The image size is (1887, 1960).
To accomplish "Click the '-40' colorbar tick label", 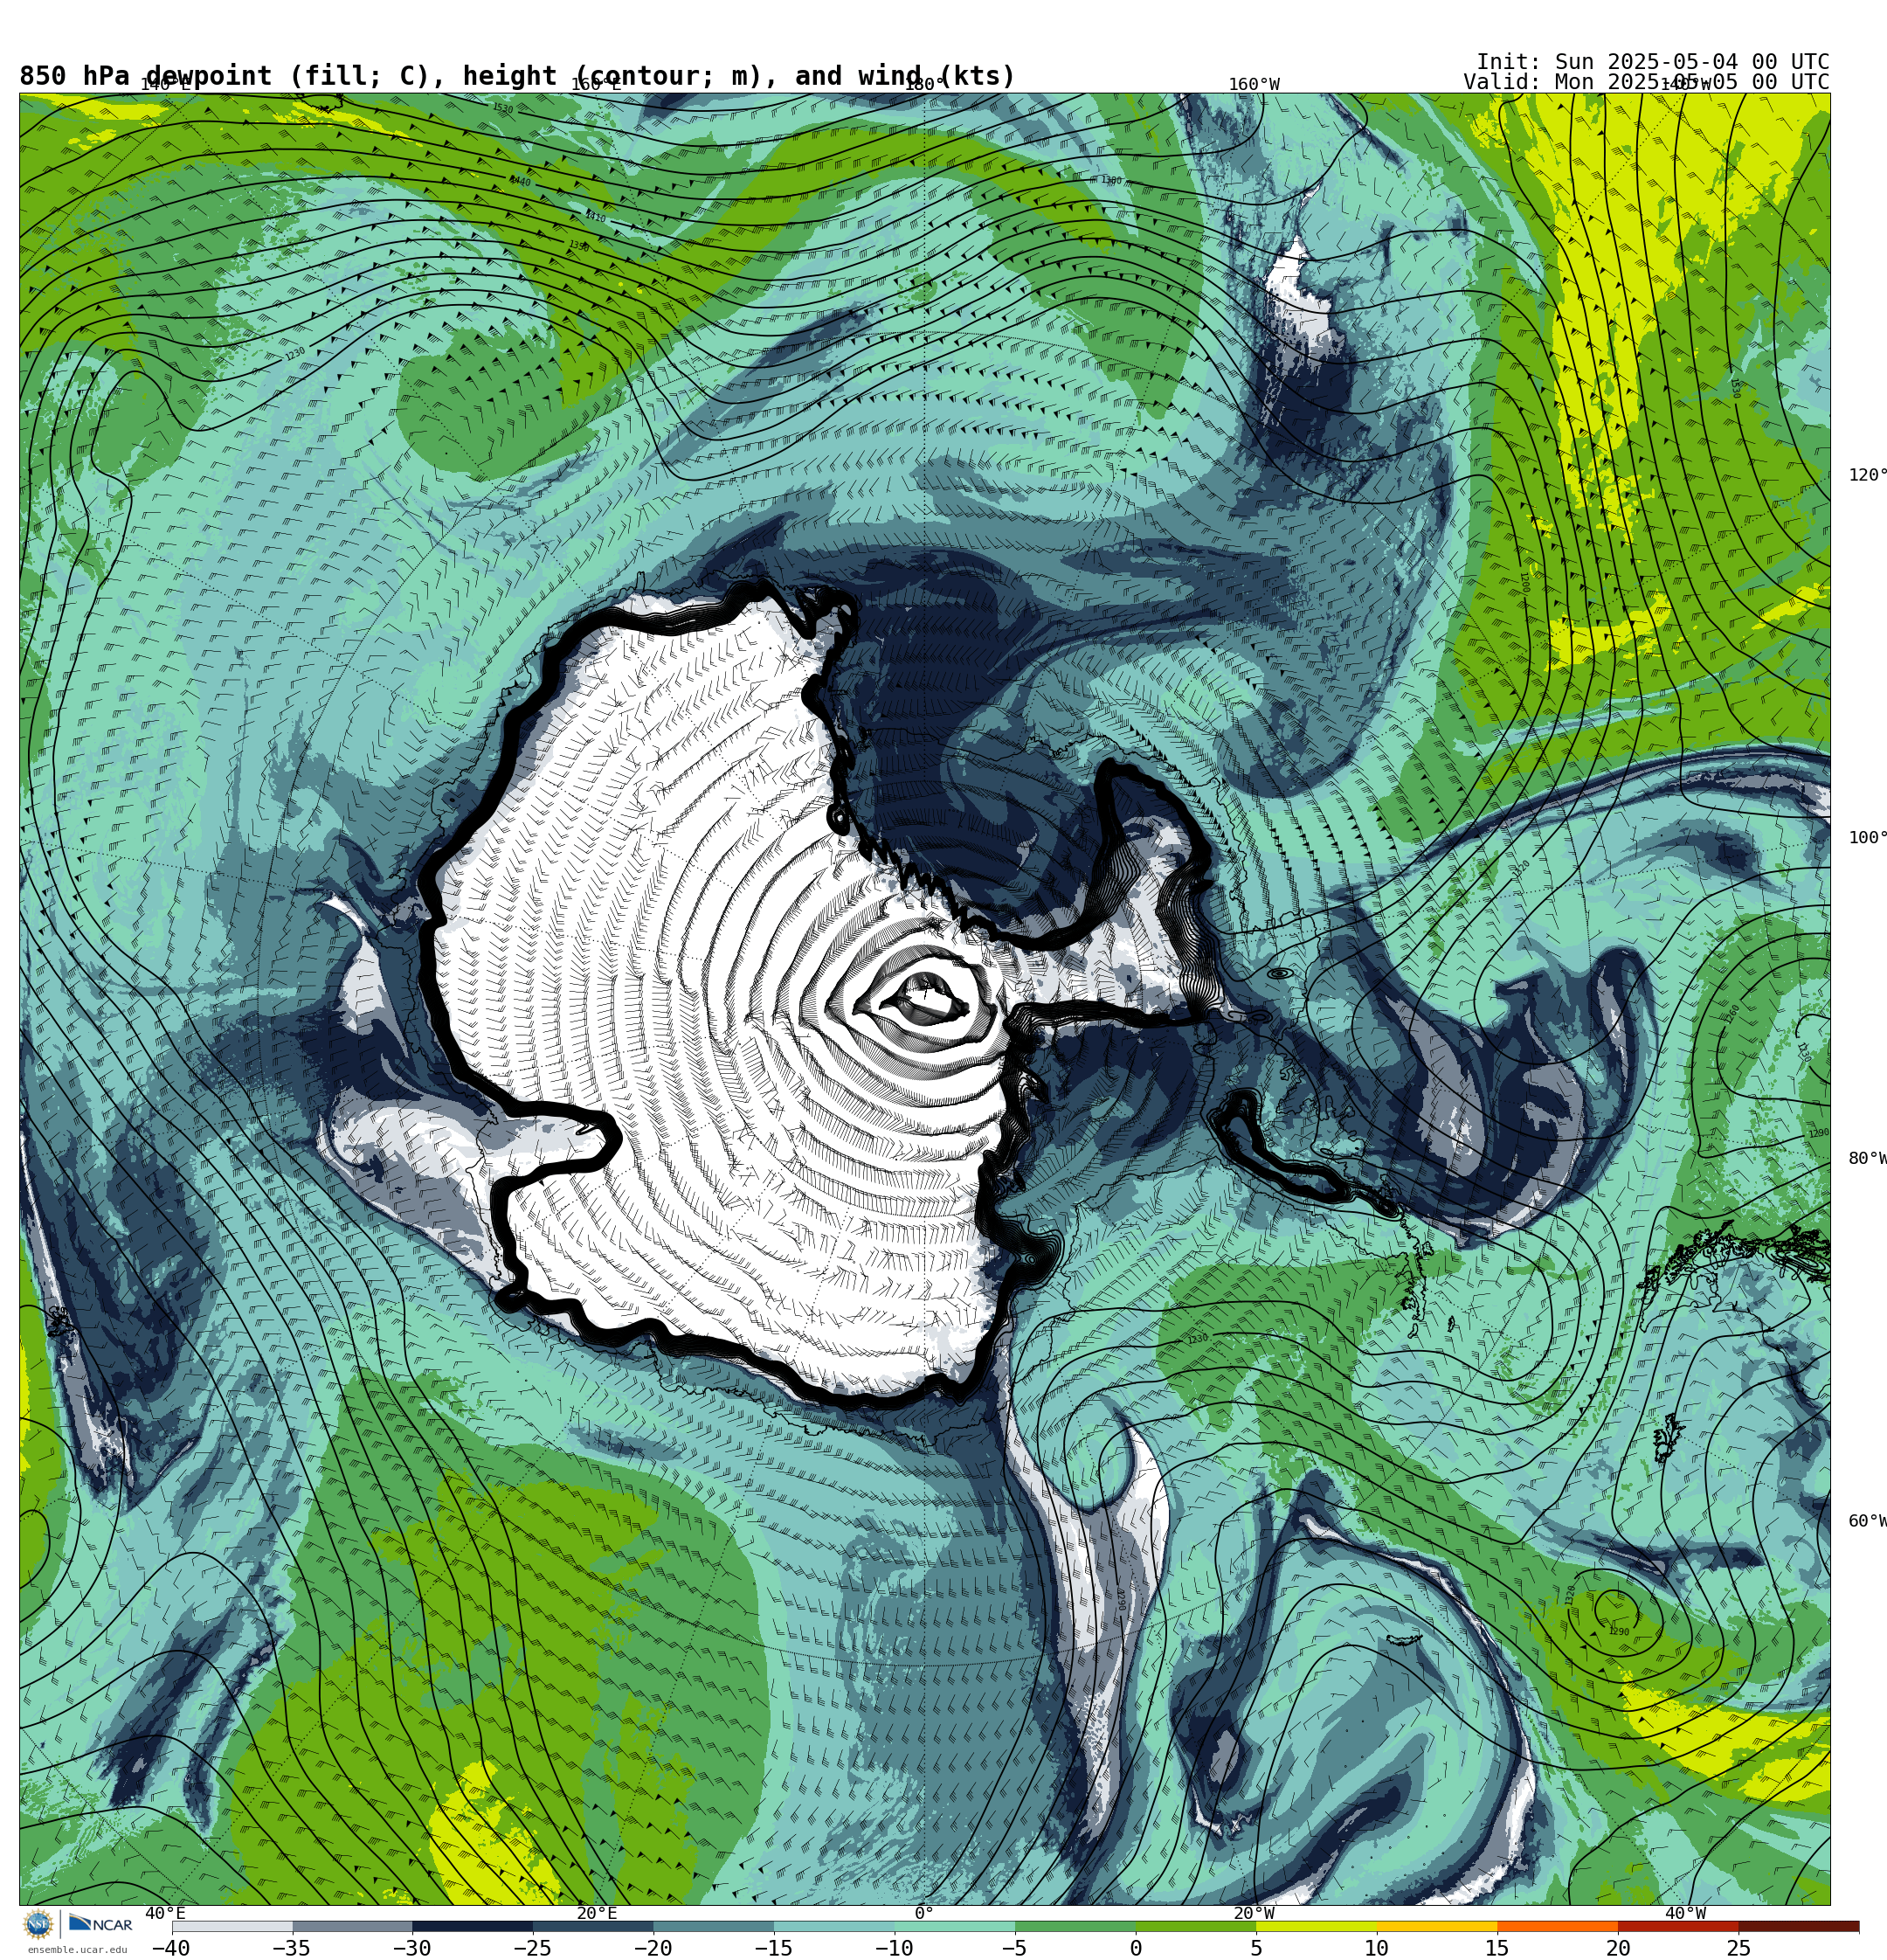I will coord(171,1948).
